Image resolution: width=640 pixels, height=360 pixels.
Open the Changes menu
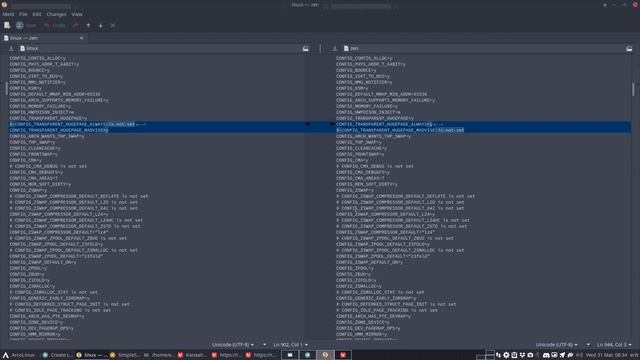pyautogui.click(x=56, y=14)
